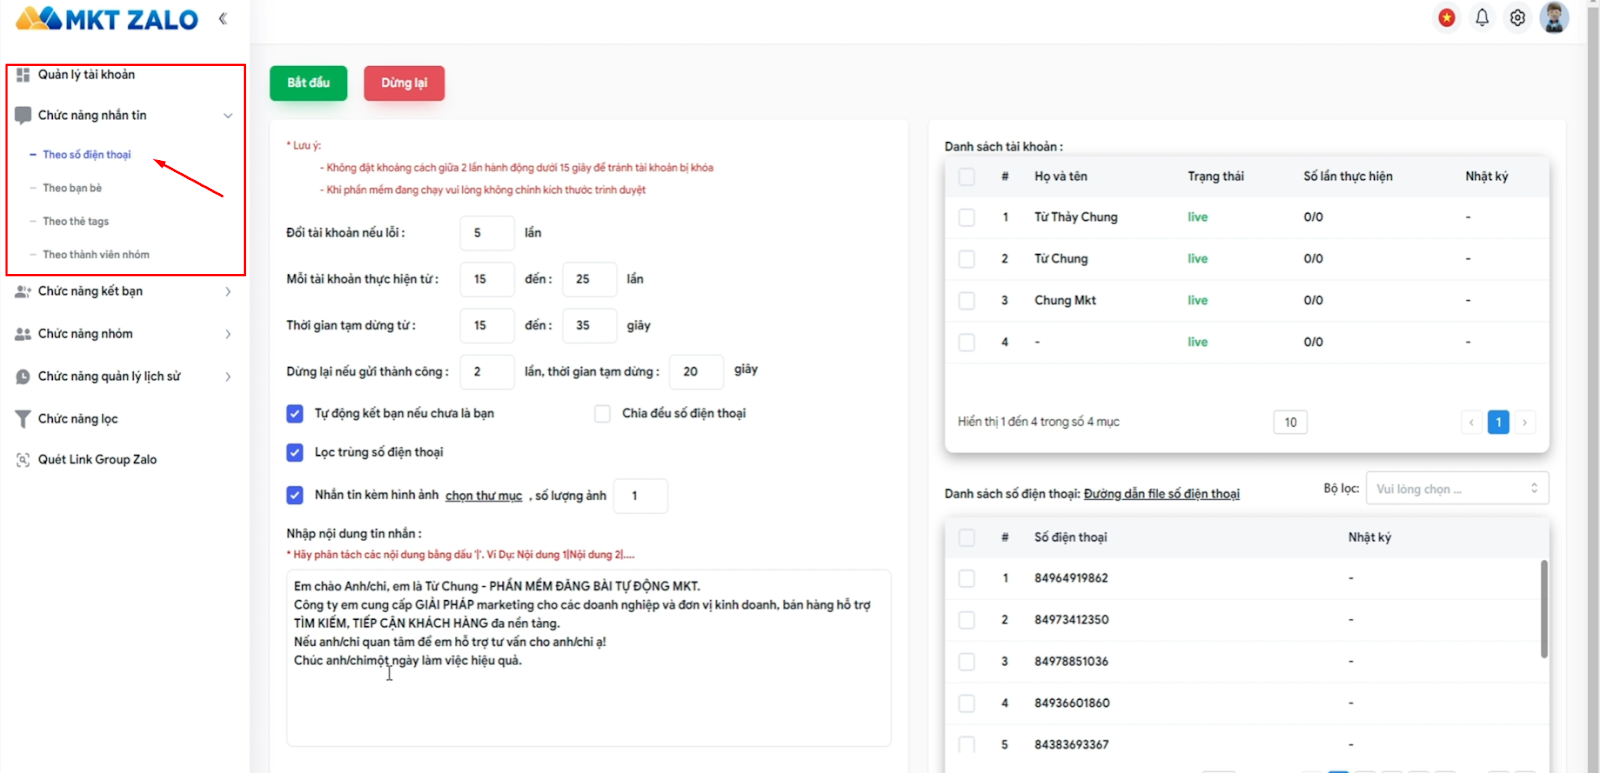This screenshot has height=773, width=1600.
Task: Select all accounts via header checkbox
Action: pos(966,176)
